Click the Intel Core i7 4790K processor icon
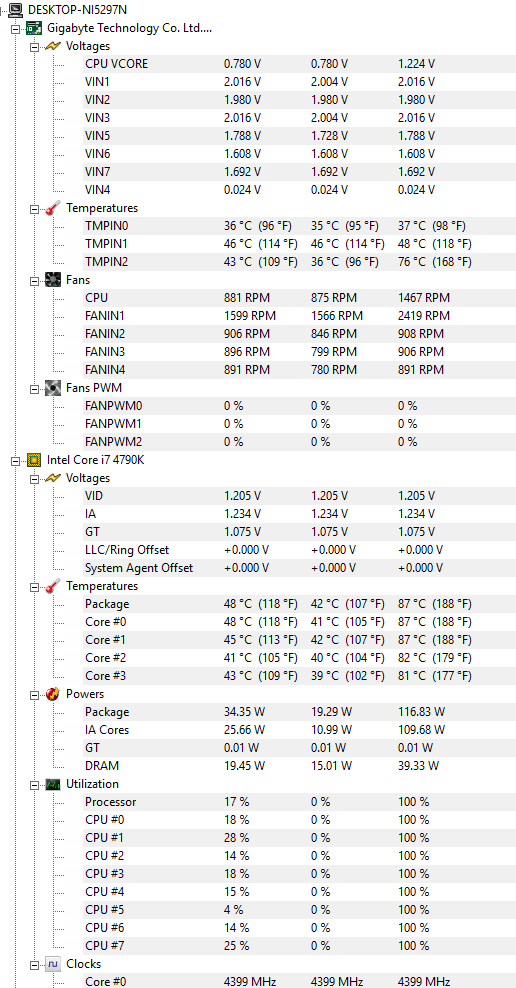Screen dimensions: 516x988 pos(34,460)
